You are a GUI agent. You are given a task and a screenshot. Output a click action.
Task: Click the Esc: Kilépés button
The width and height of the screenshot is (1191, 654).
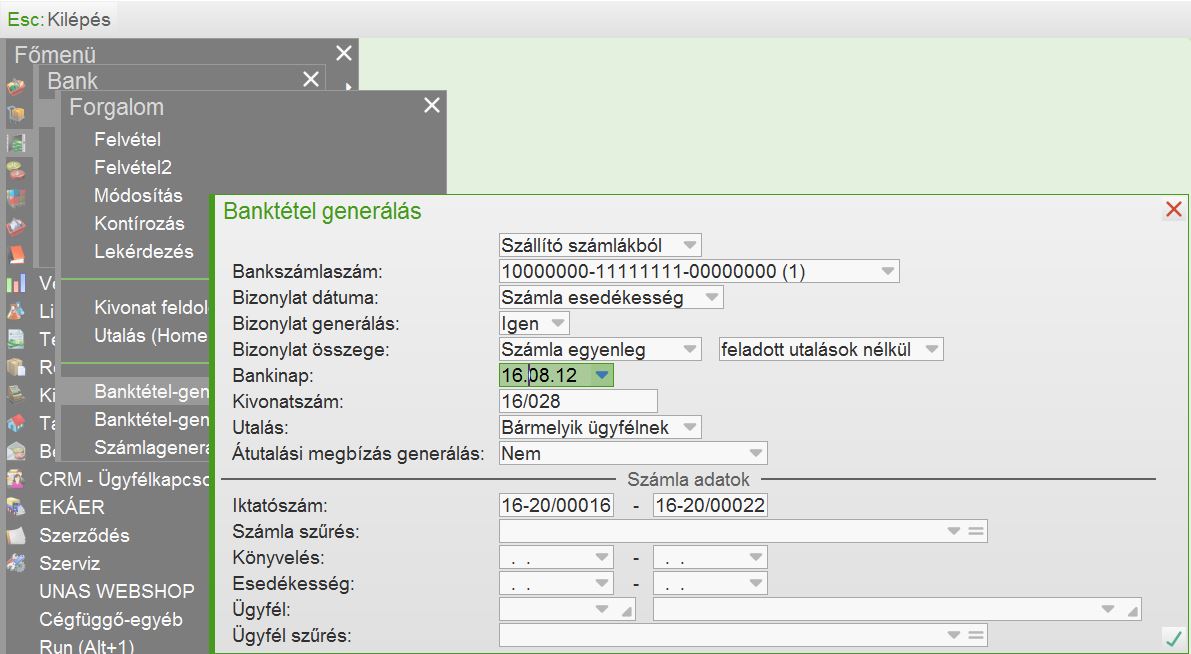(58, 19)
